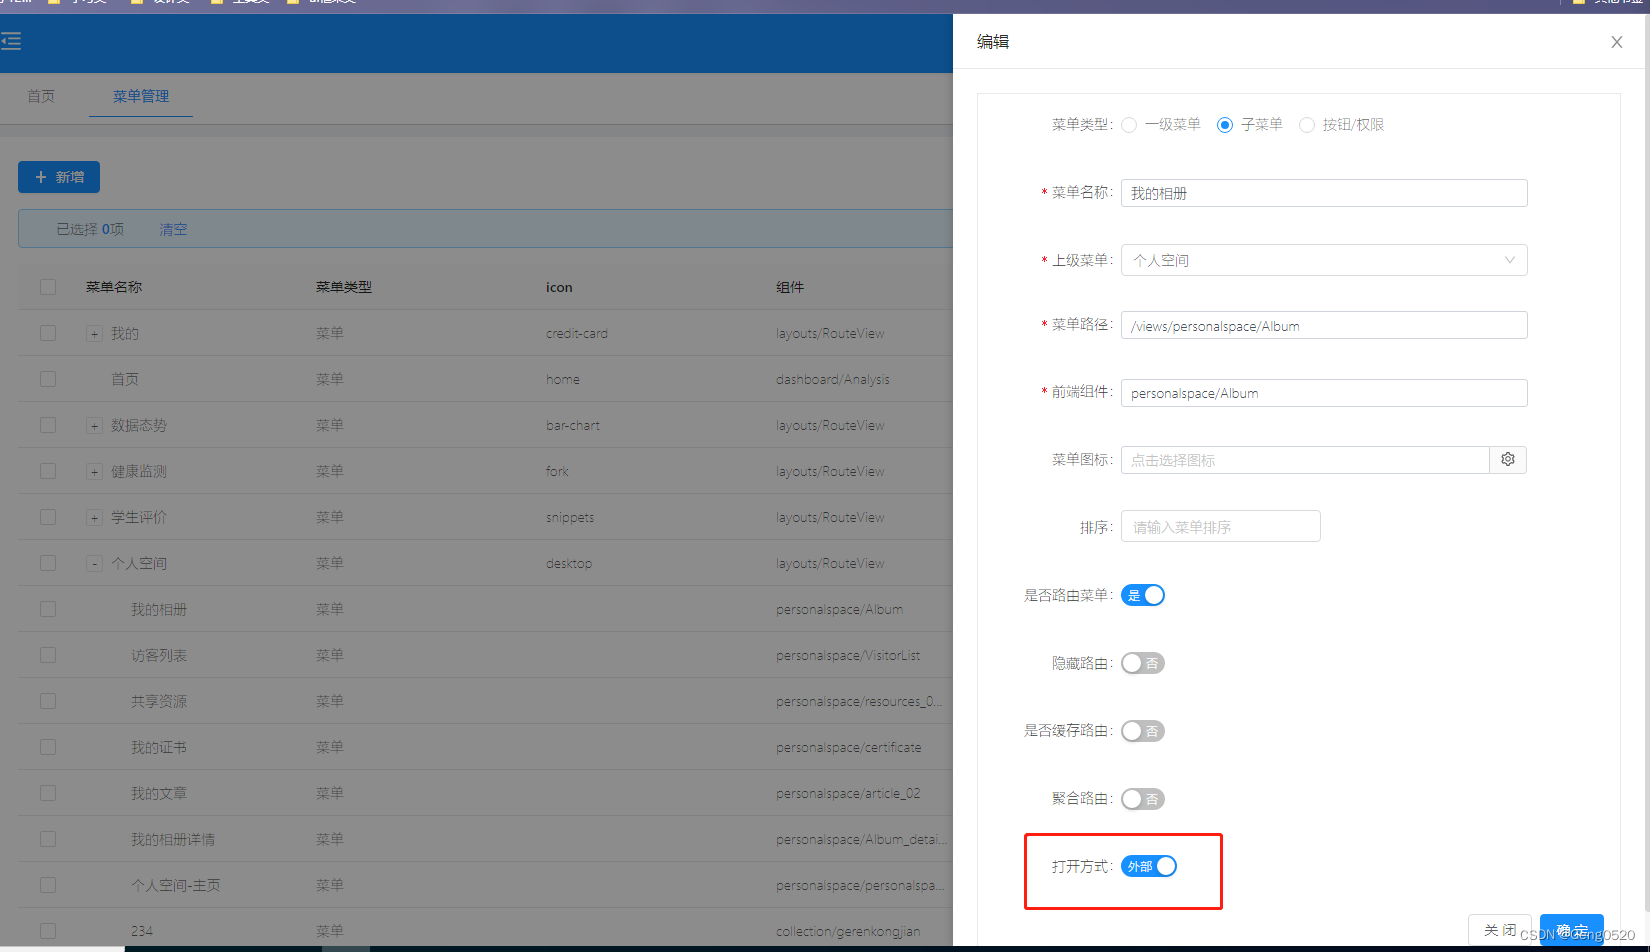
Task: Check the checkbox for the 个人空间 row
Action: click(48, 563)
